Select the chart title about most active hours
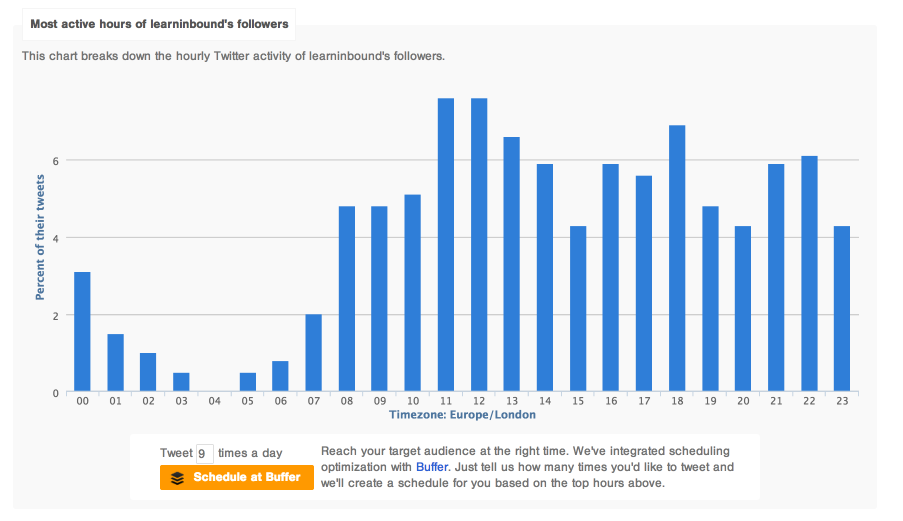 159,24
